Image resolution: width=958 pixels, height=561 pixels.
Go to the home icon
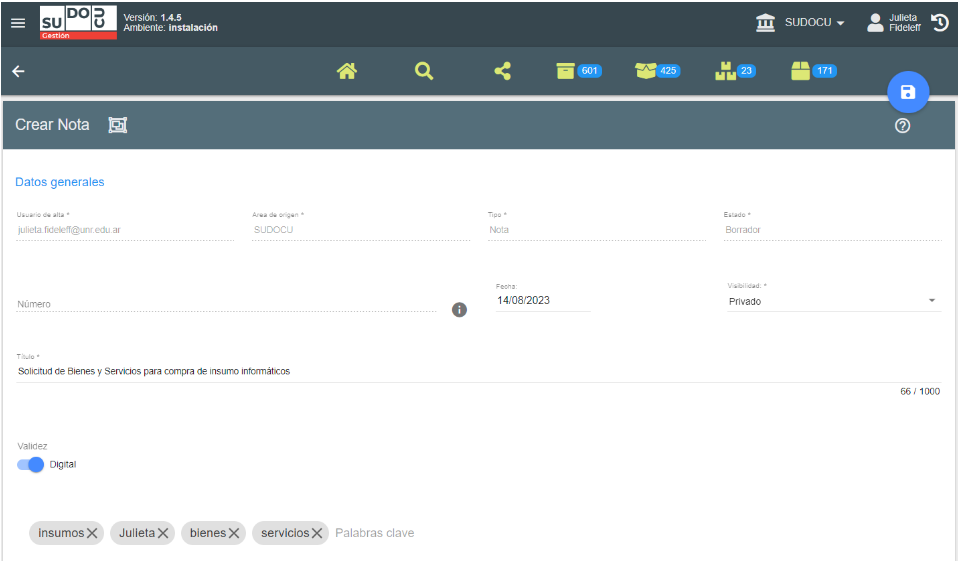(347, 71)
